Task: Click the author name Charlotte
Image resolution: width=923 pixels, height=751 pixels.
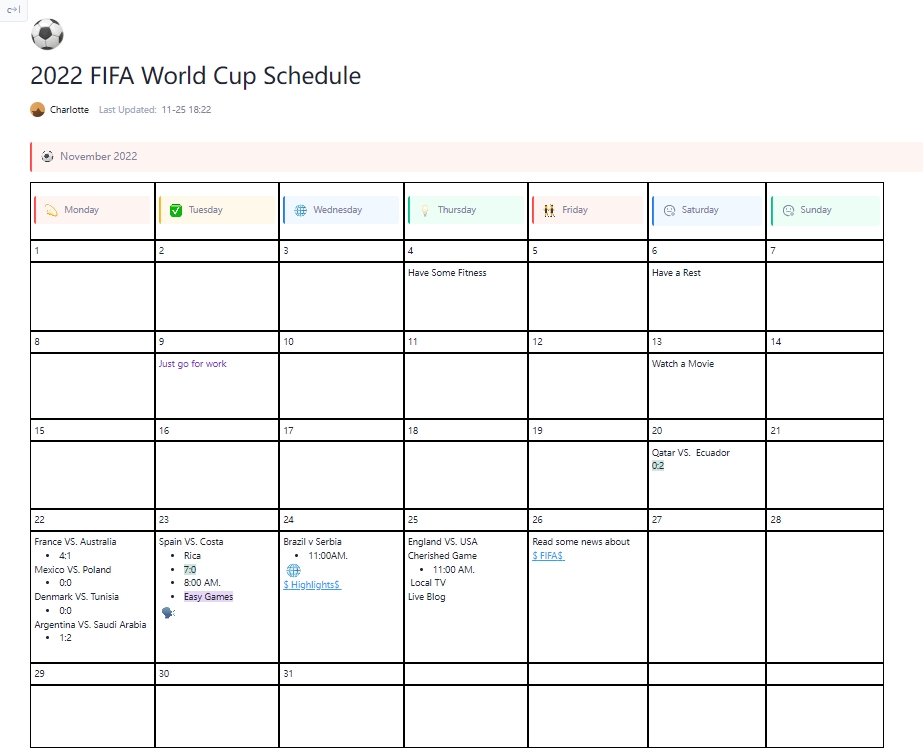Action: click(69, 109)
